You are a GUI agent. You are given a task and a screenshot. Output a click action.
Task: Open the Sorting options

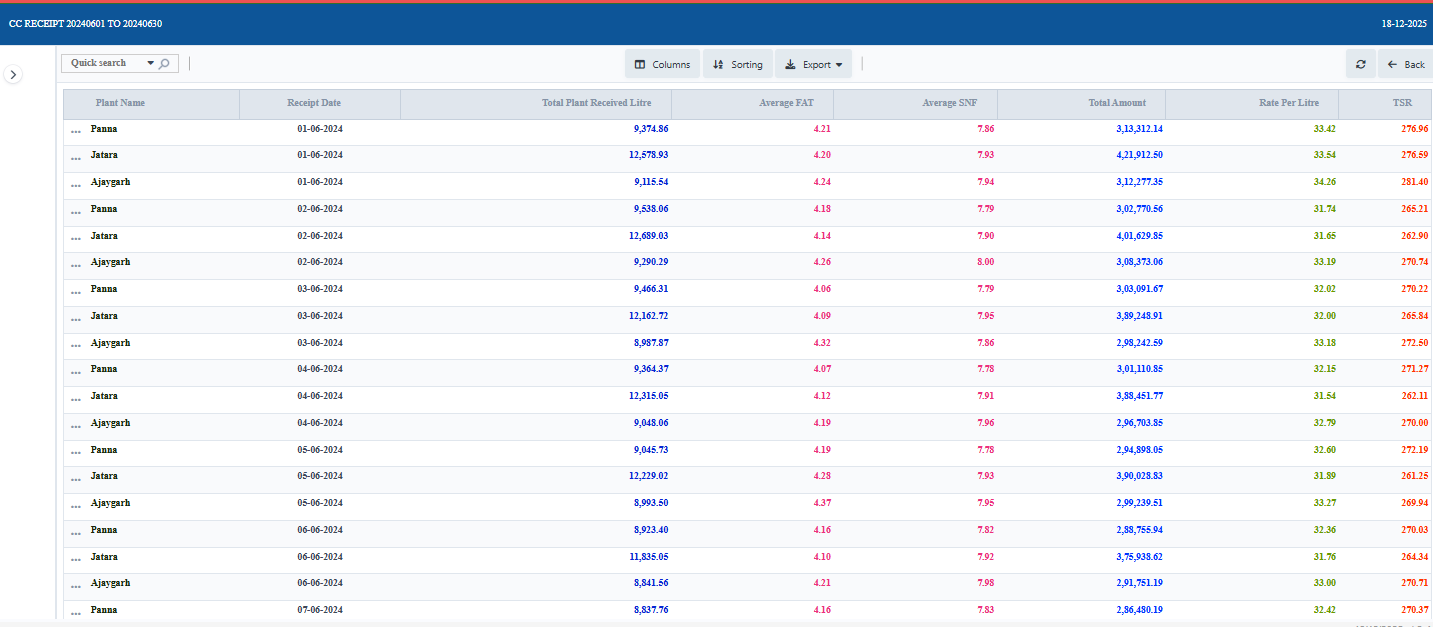737,64
